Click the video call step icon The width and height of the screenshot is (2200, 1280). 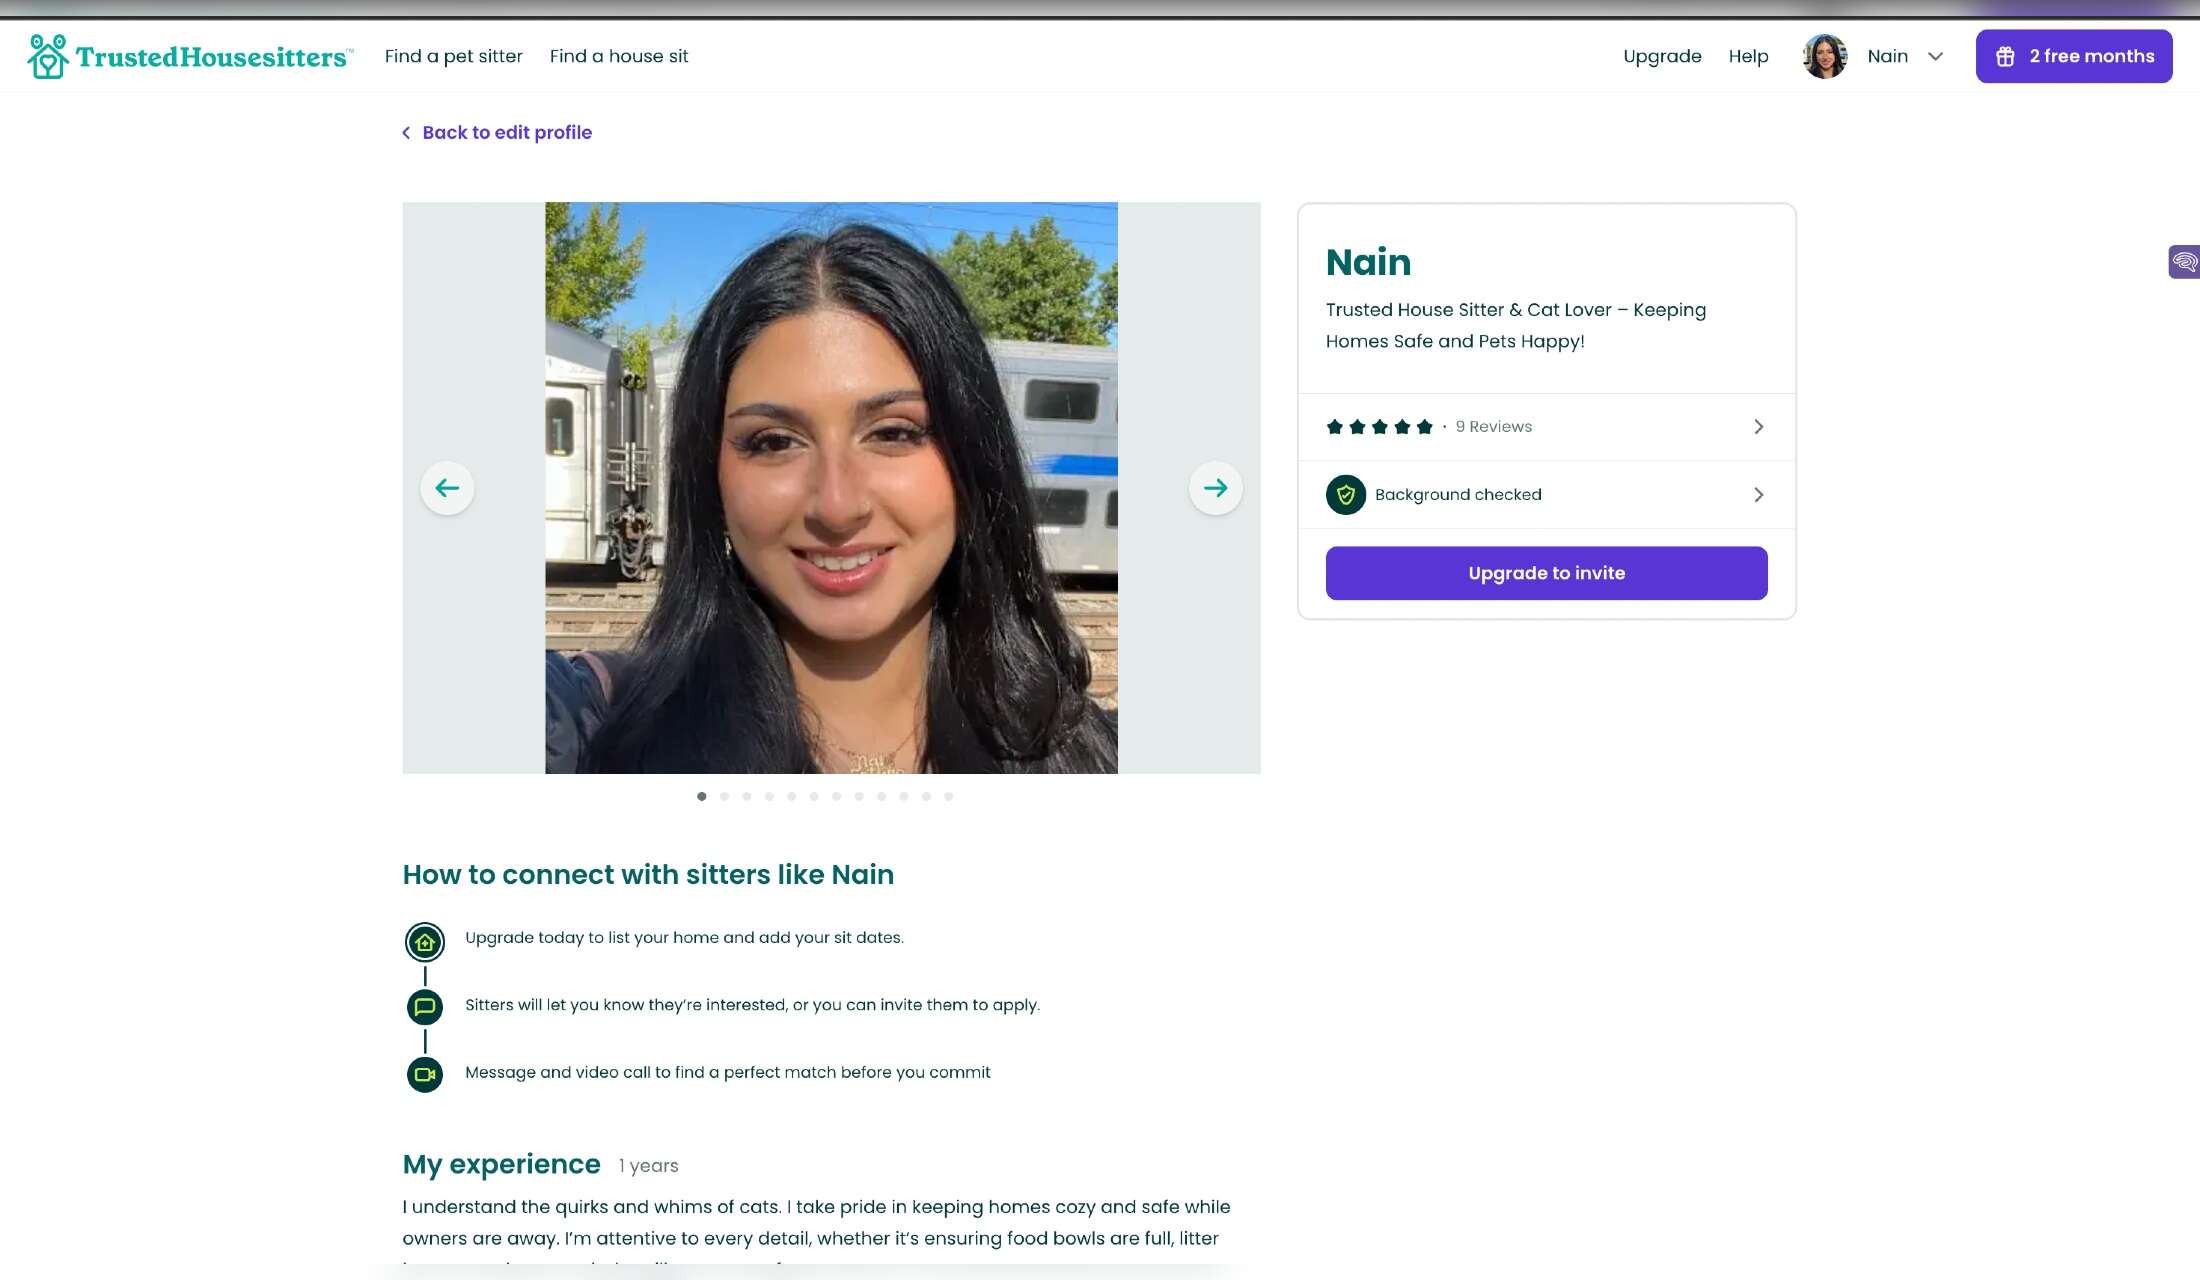click(425, 1075)
